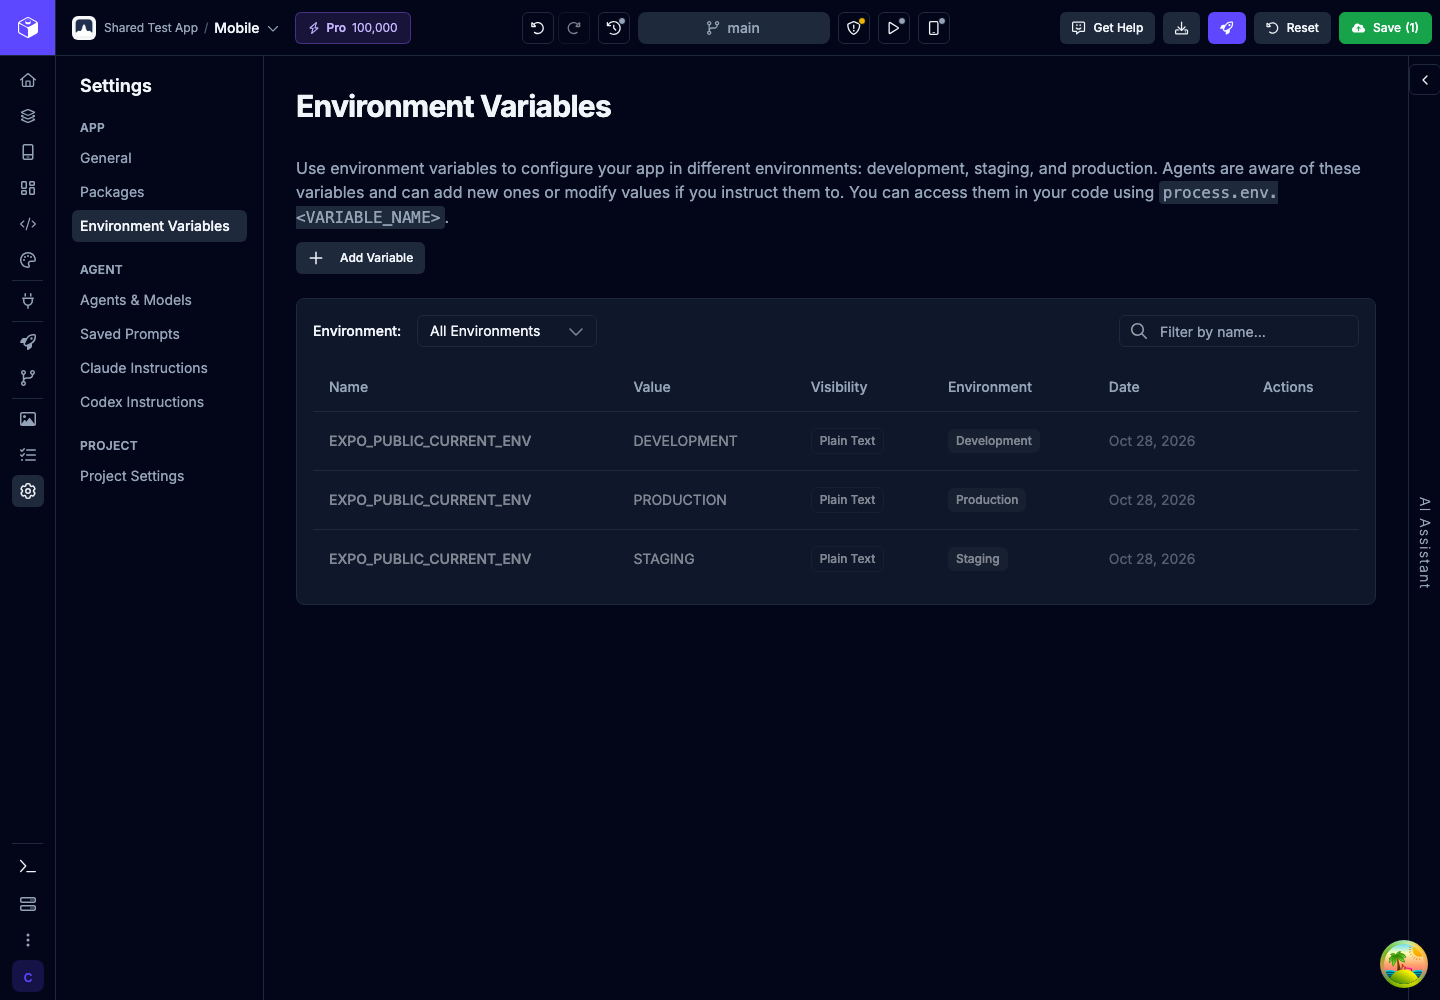Expand the Mobile project dropdown
The height and width of the screenshot is (1000, 1440).
click(x=246, y=28)
